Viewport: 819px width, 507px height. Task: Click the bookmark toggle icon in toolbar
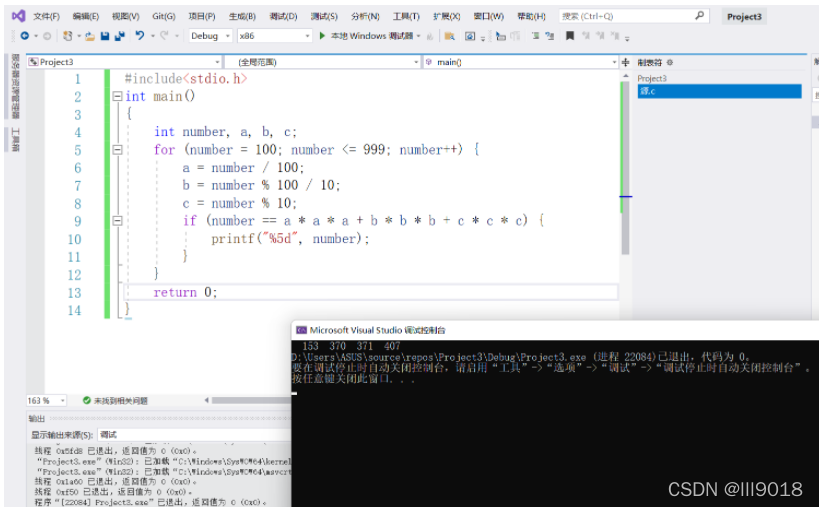[x=570, y=36]
